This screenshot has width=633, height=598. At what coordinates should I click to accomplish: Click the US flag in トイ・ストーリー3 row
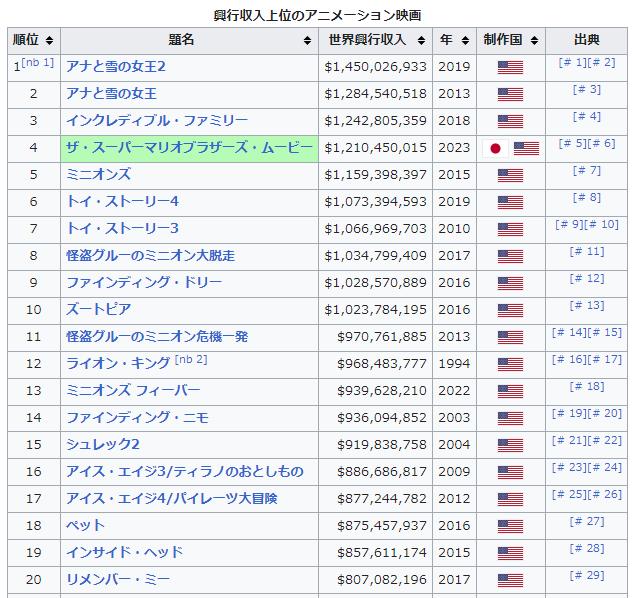pos(510,230)
